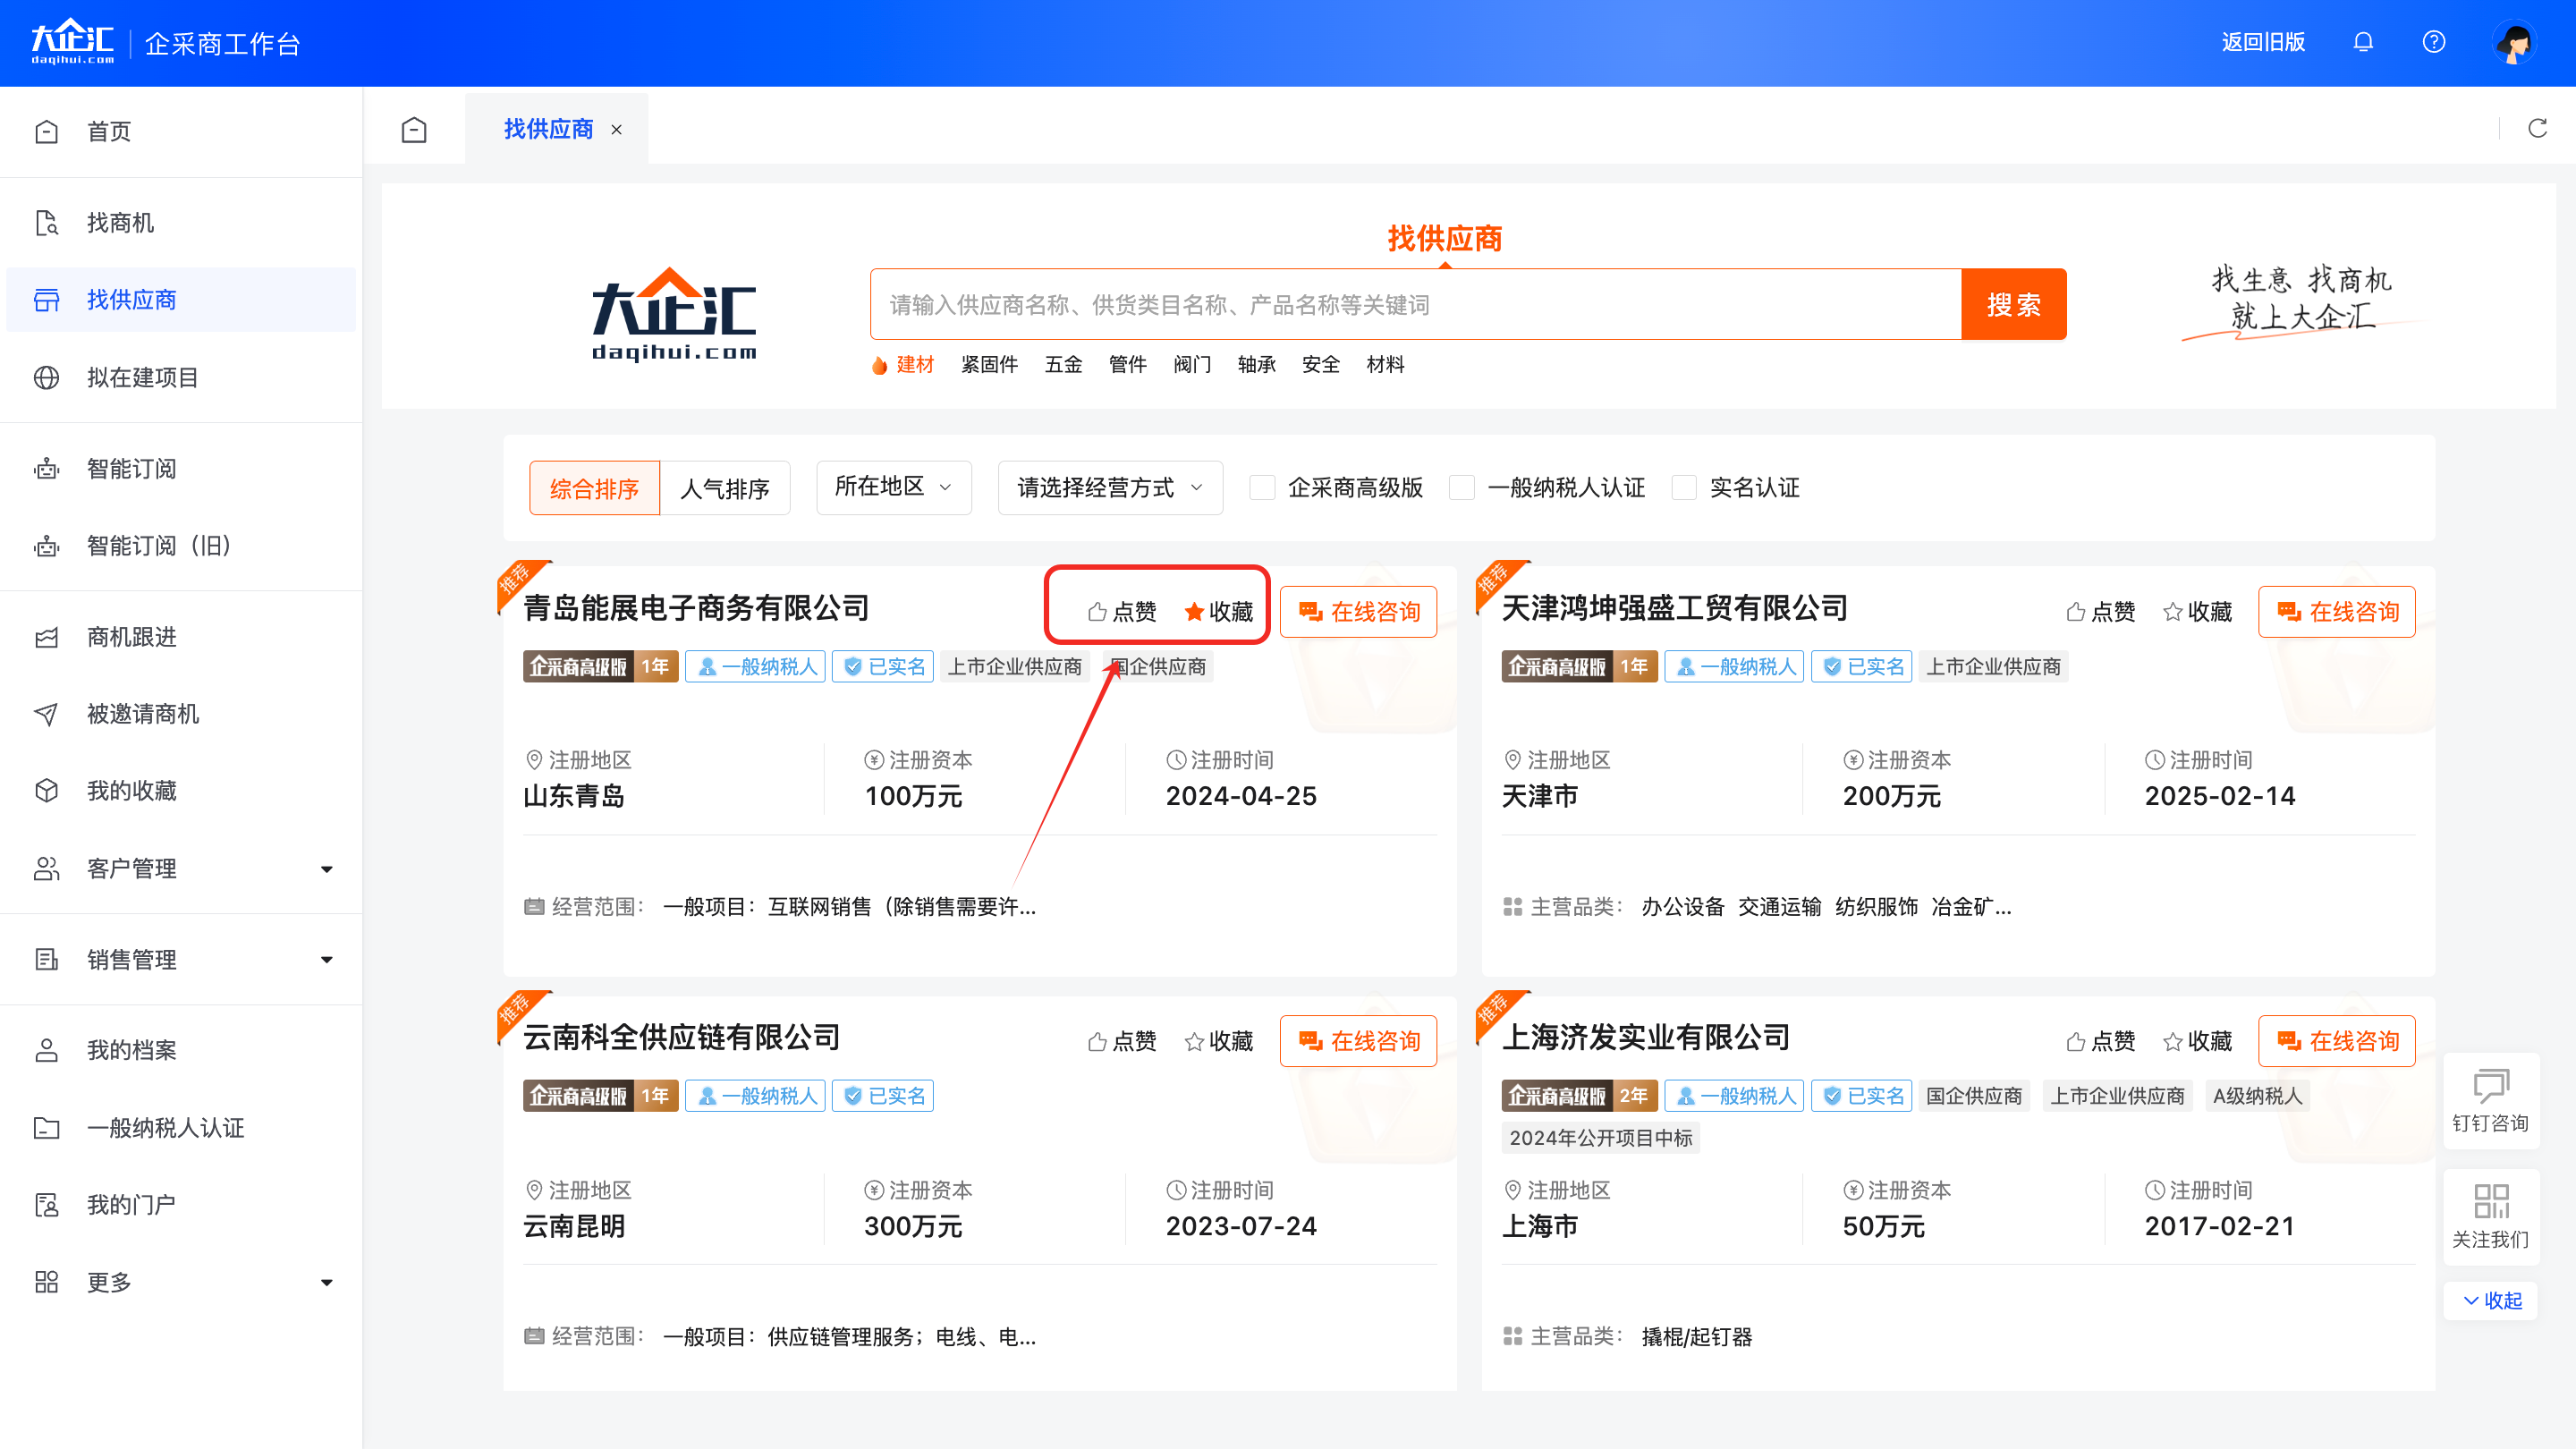This screenshot has height=1449, width=2576.
Task: Open the 请选择经营方式 dropdown
Action: 1110,487
